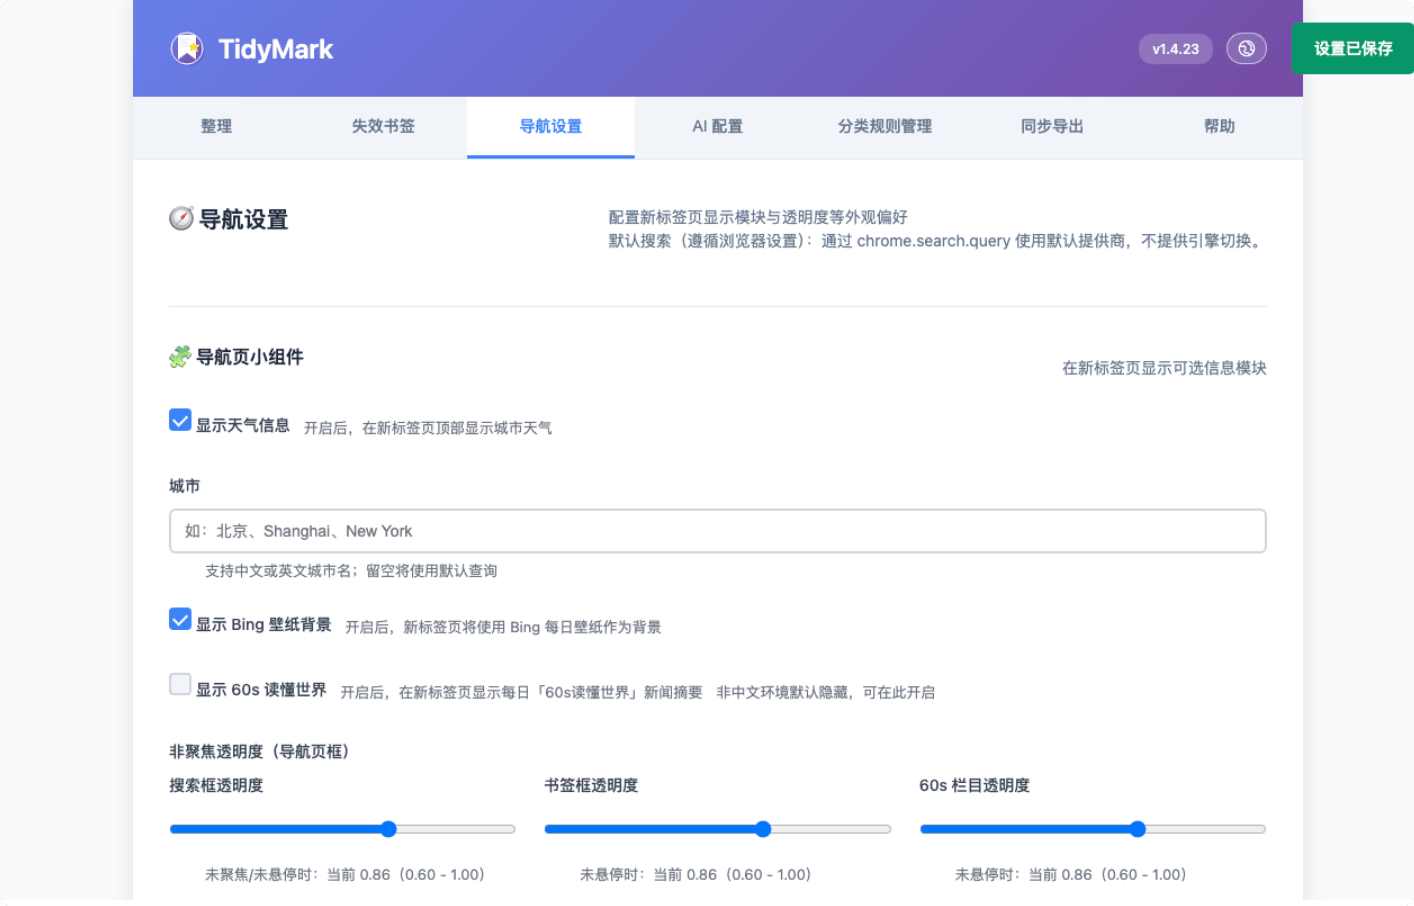Click the 60s 栏目透明度 slider
Screen dimensions: 1414x906
click(1137, 829)
